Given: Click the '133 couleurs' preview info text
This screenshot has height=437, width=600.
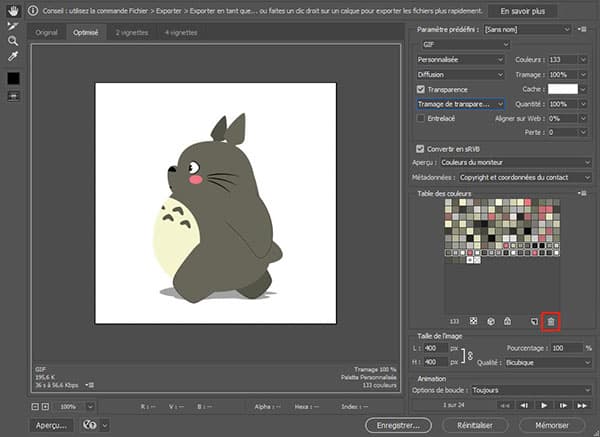Looking at the screenshot, I should coord(380,385).
